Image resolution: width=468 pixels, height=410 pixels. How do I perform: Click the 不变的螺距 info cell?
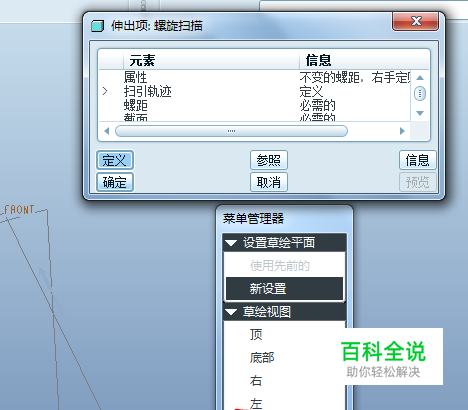(355, 77)
